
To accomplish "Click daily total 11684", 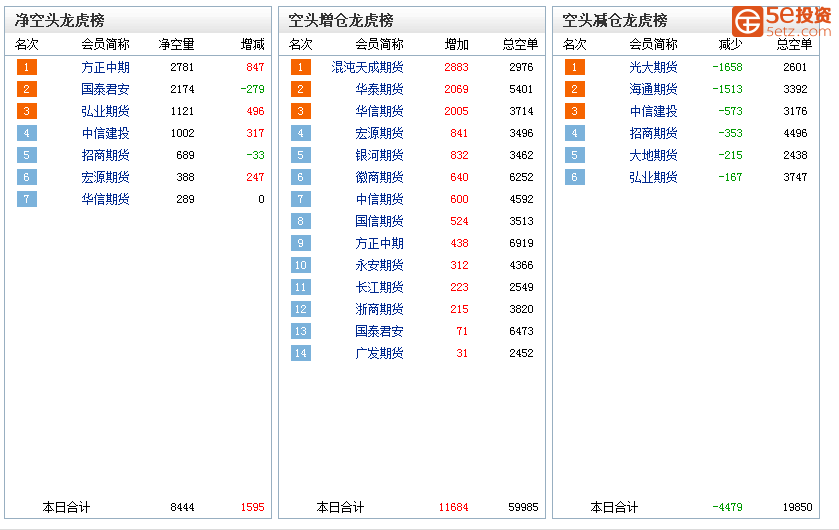I will coord(454,507).
